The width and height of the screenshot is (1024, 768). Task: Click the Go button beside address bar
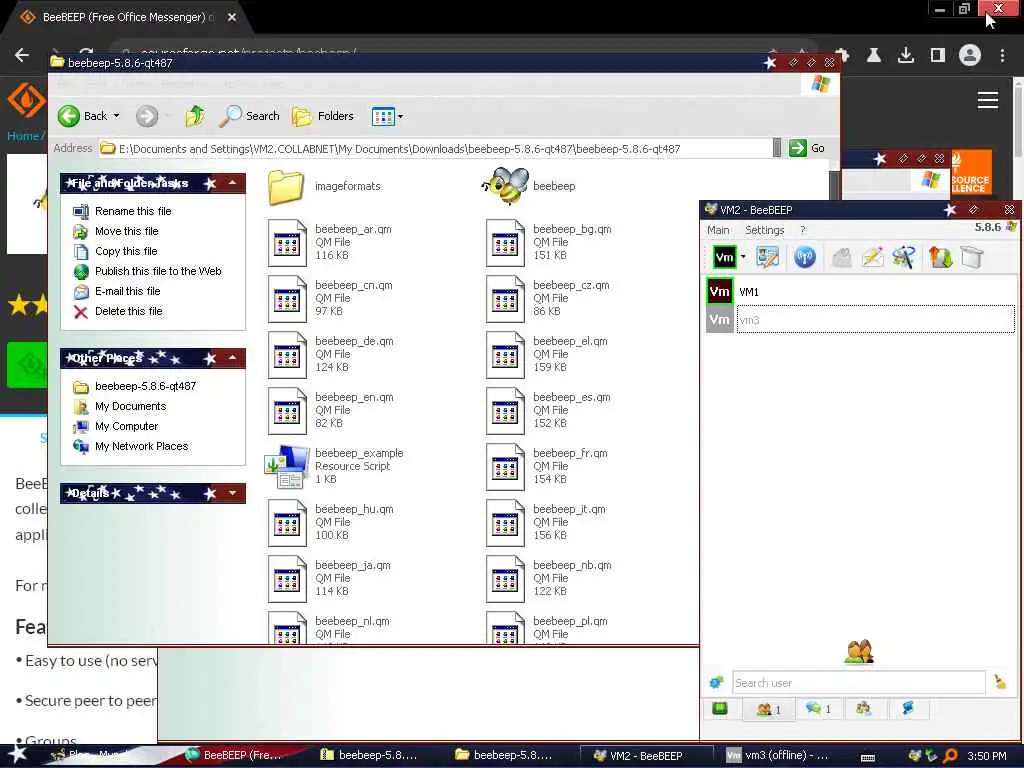807,148
